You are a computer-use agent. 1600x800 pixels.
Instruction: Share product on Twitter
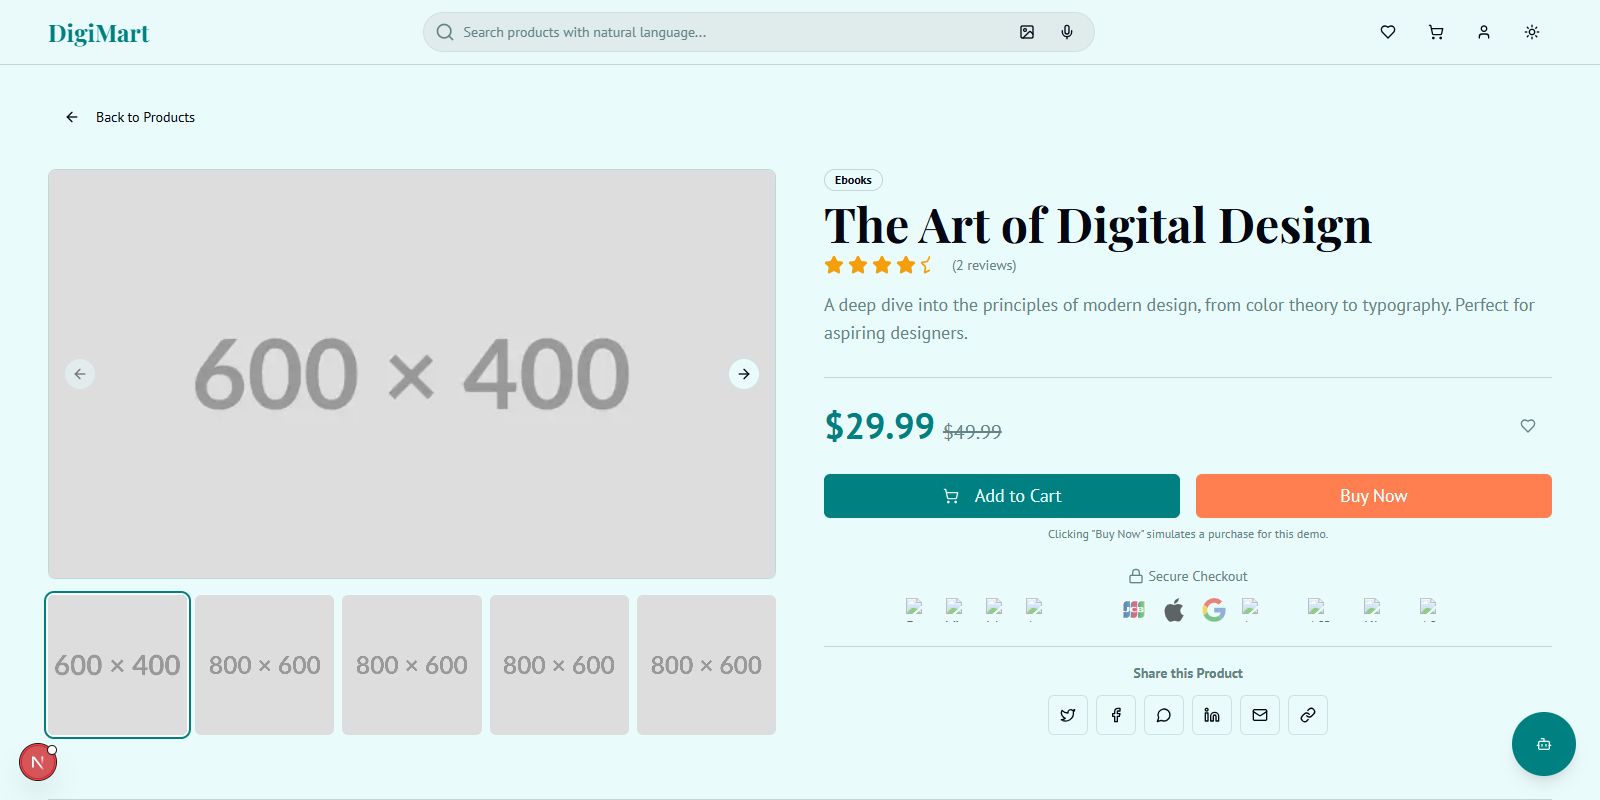click(1068, 715)
